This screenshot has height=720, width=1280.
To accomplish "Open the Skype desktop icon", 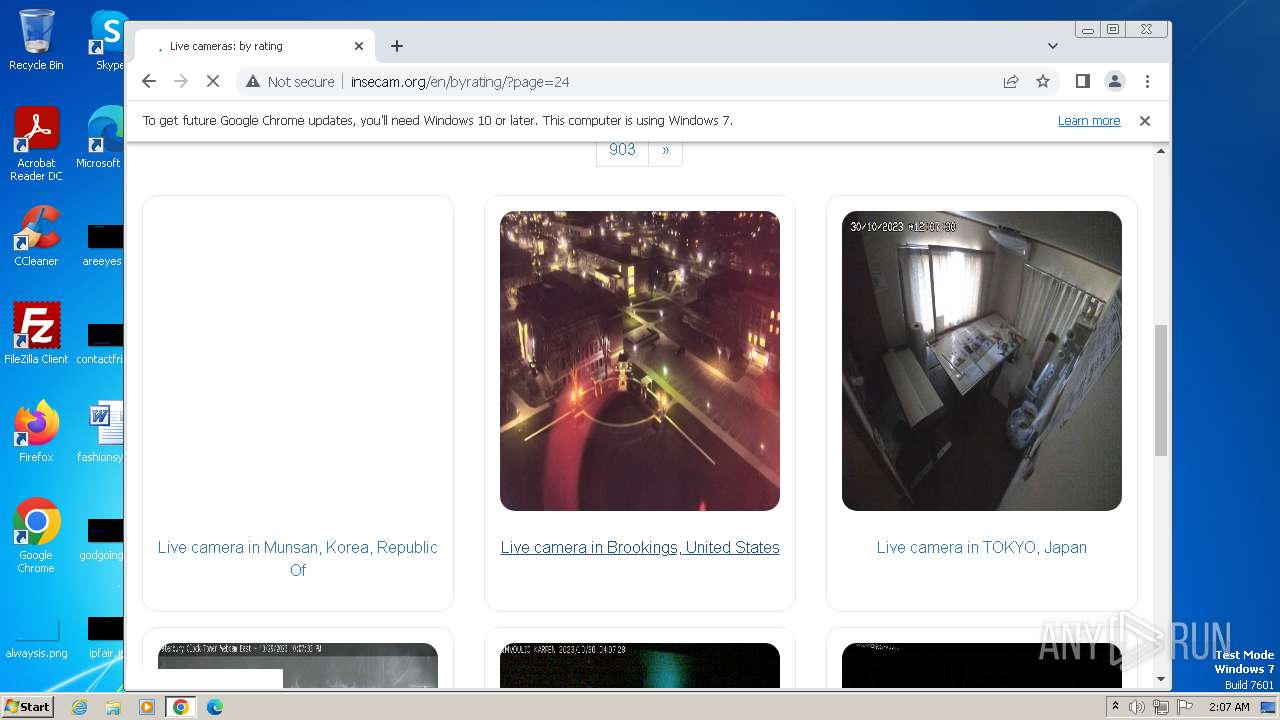I will click(x=108, y=40).
